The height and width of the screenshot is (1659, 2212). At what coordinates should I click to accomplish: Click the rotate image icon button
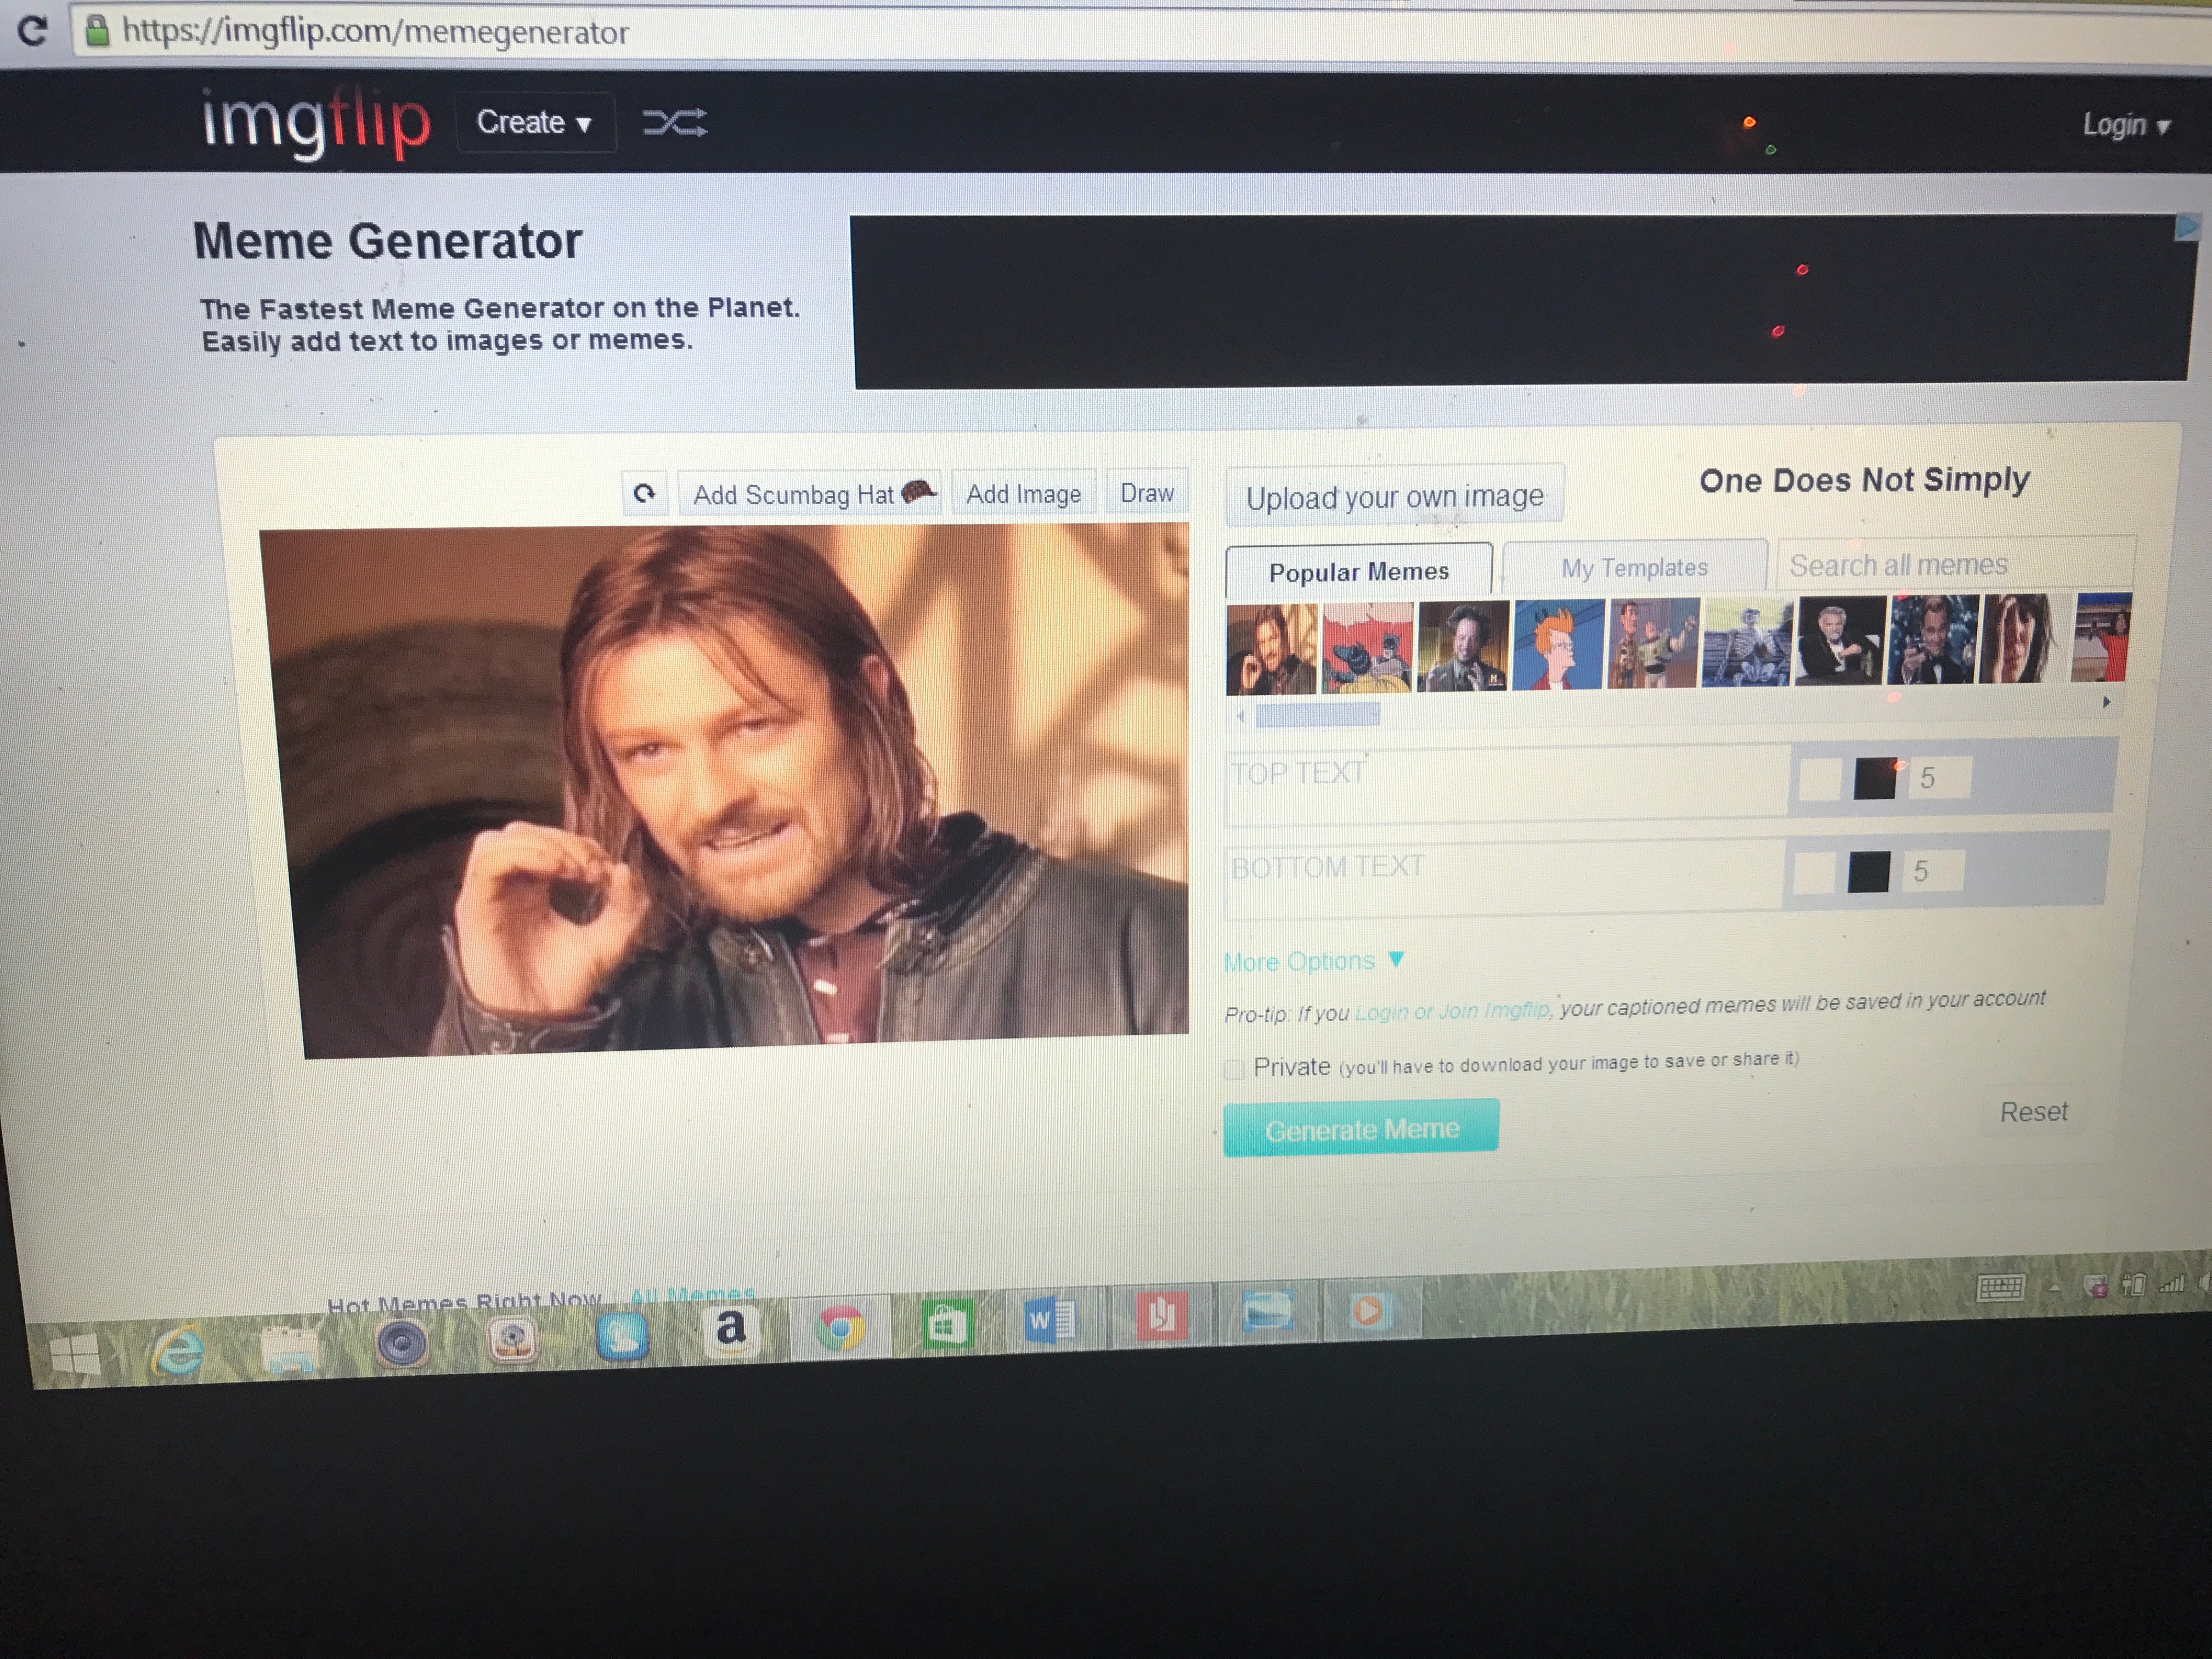click(645, 493)
